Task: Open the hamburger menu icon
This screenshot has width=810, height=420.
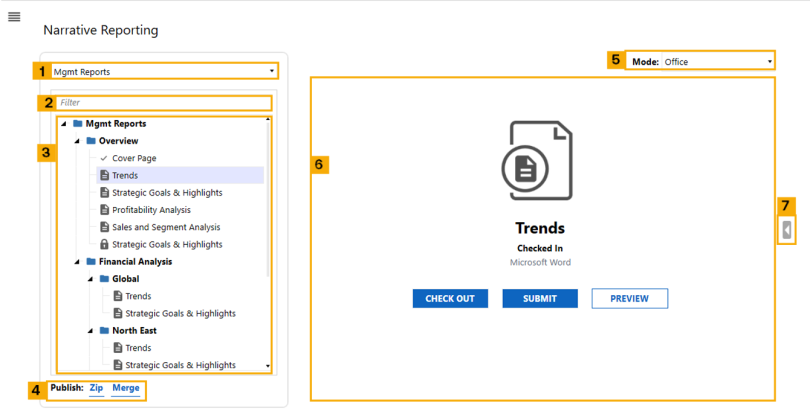Action: tap(14, 17)
